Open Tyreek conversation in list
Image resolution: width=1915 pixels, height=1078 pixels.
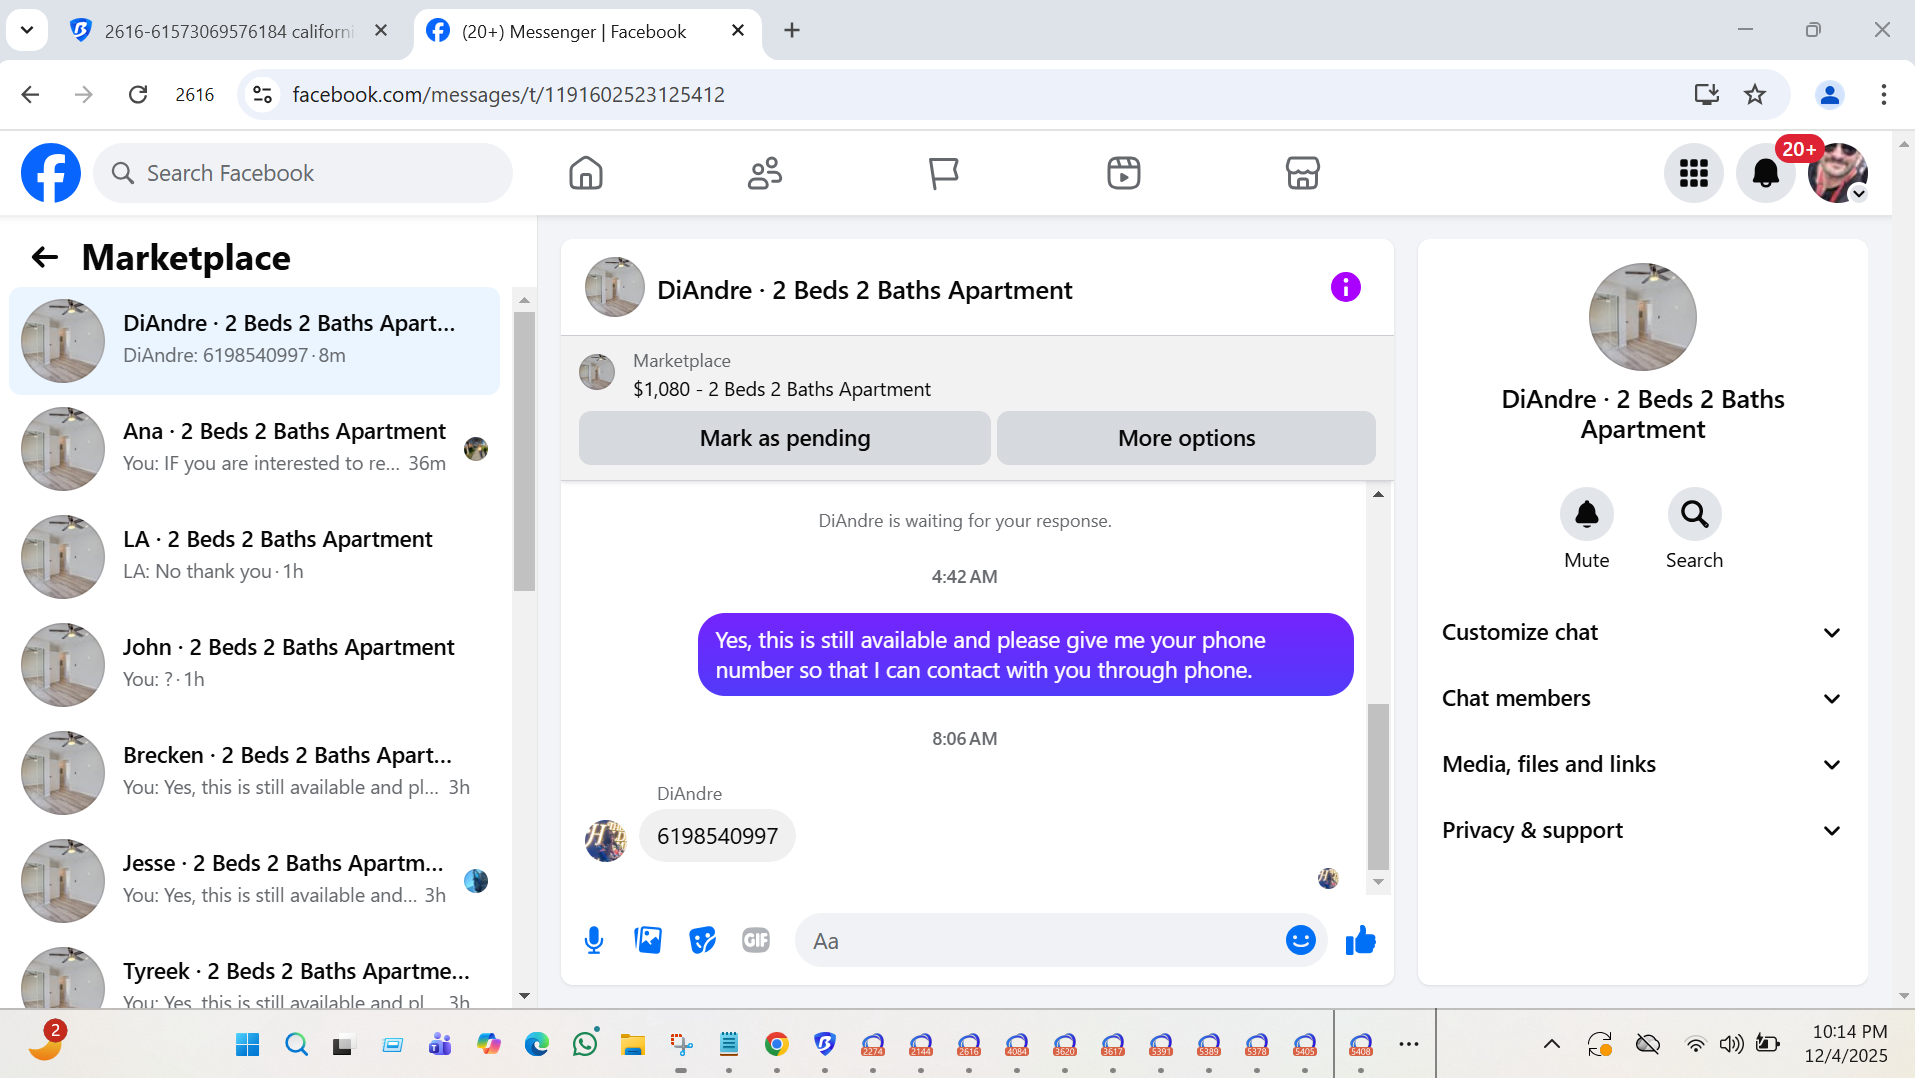(x=255, y=974)
